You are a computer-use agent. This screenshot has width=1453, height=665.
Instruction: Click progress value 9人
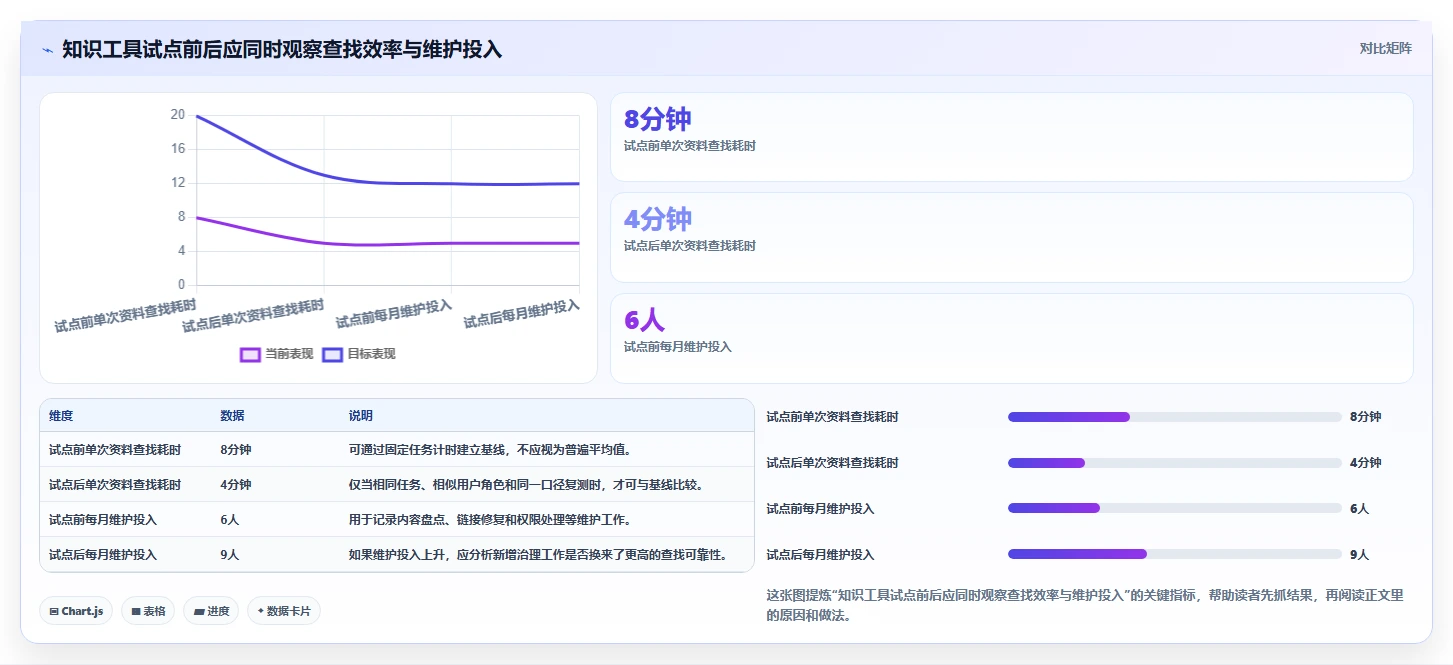point(1360,555)
